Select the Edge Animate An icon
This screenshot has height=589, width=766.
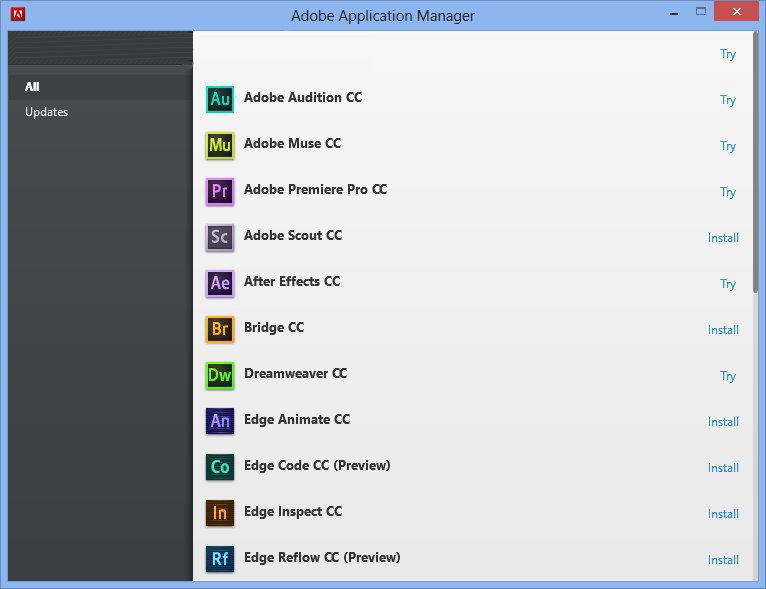click(x=220, y=421)
